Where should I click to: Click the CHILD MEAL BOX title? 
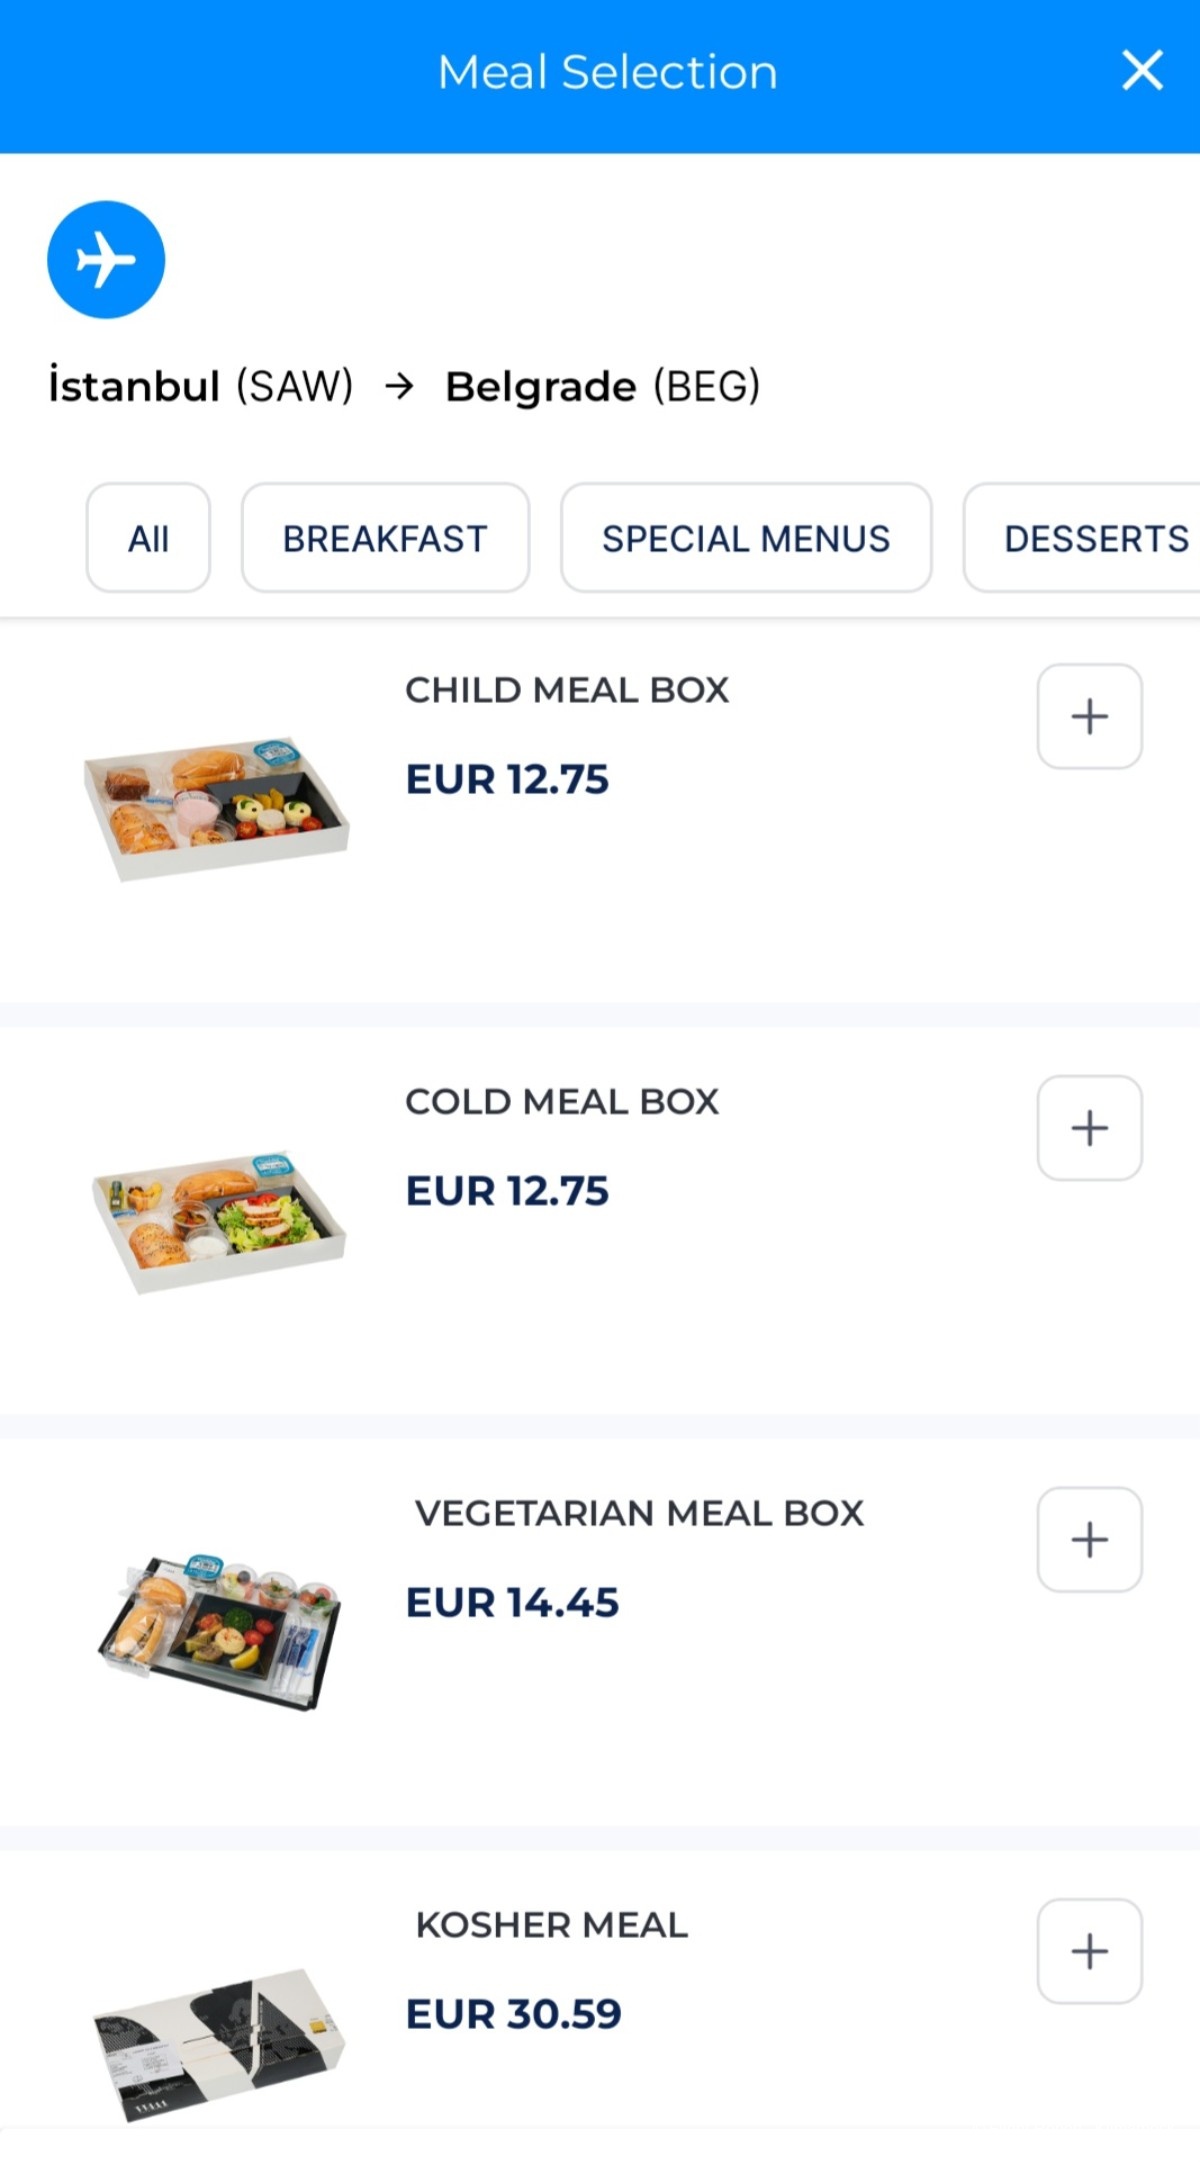pyautogui.click(x=567, y=690)
